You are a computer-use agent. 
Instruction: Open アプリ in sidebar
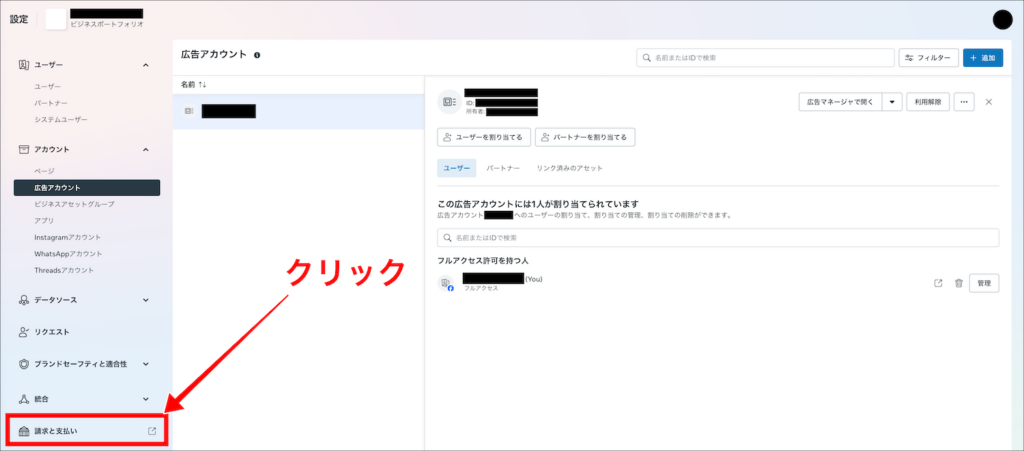click(44, 221)
